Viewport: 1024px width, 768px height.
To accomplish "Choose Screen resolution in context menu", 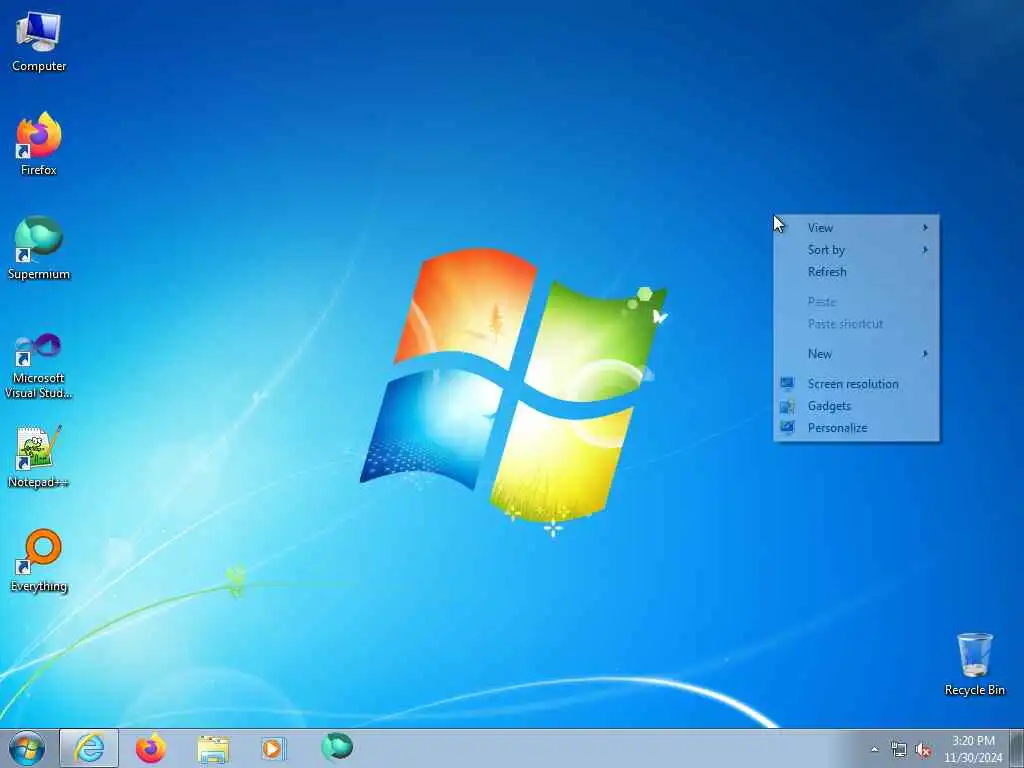I will click(856, 384).
